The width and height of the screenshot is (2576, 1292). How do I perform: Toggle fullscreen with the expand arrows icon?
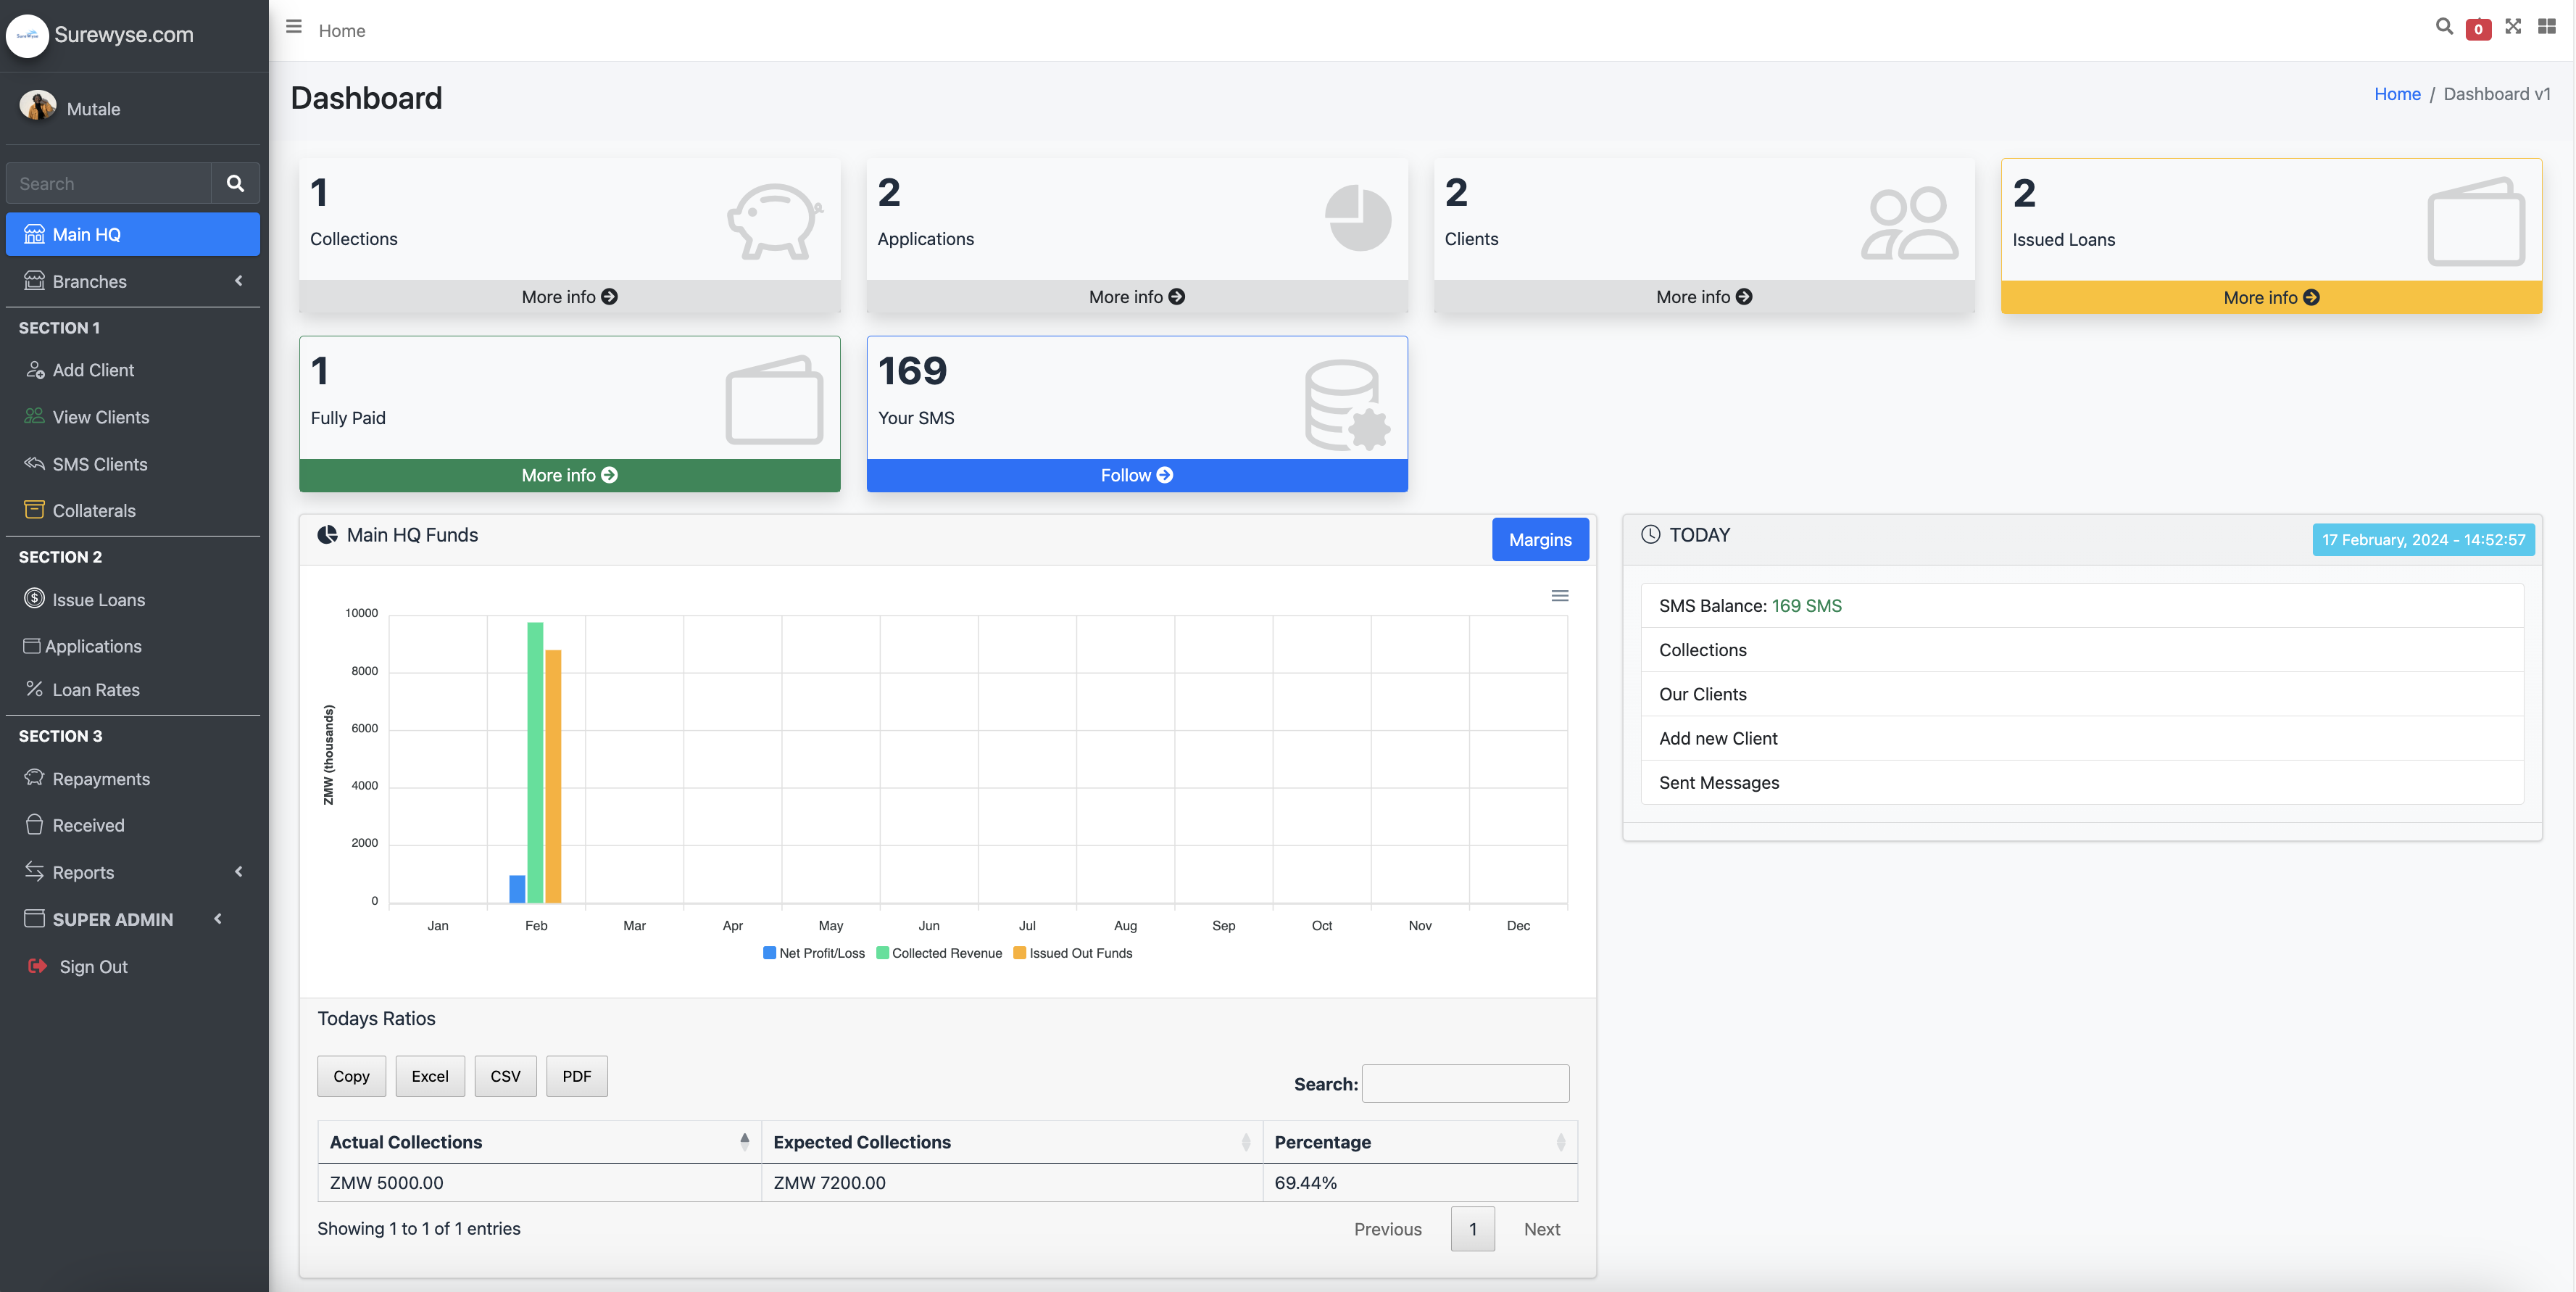tap(2513, 27)
